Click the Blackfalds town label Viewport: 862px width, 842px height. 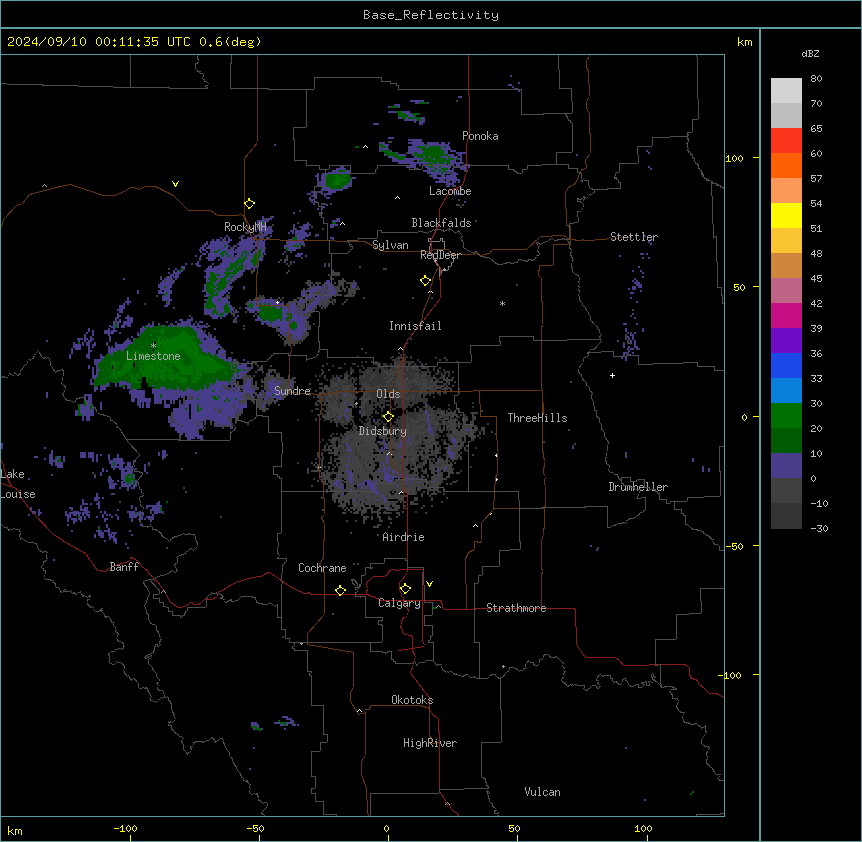441,223
